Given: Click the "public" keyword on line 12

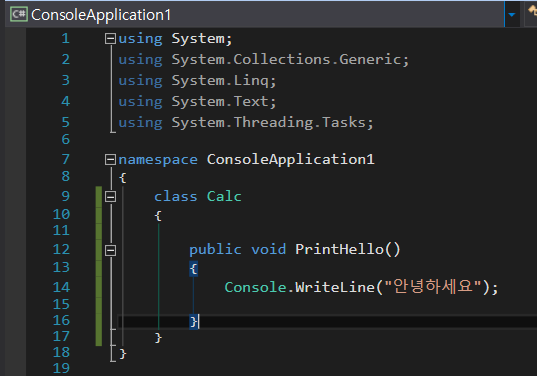Looking at the screenshot, I should [x=215, y=250].
